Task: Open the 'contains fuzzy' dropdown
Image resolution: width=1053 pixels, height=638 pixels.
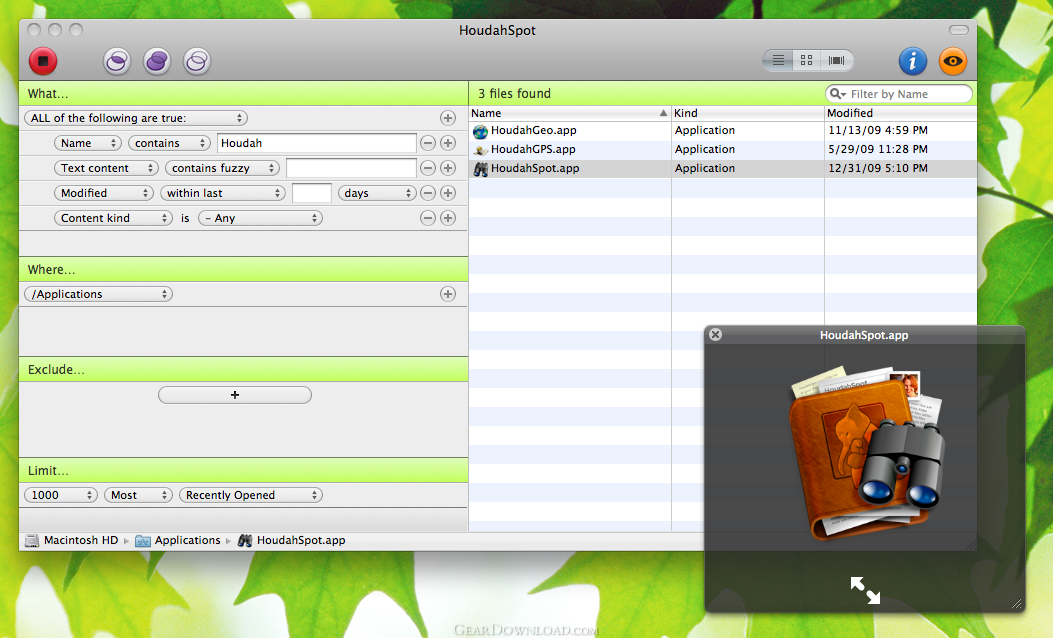Action: point(222,168)
